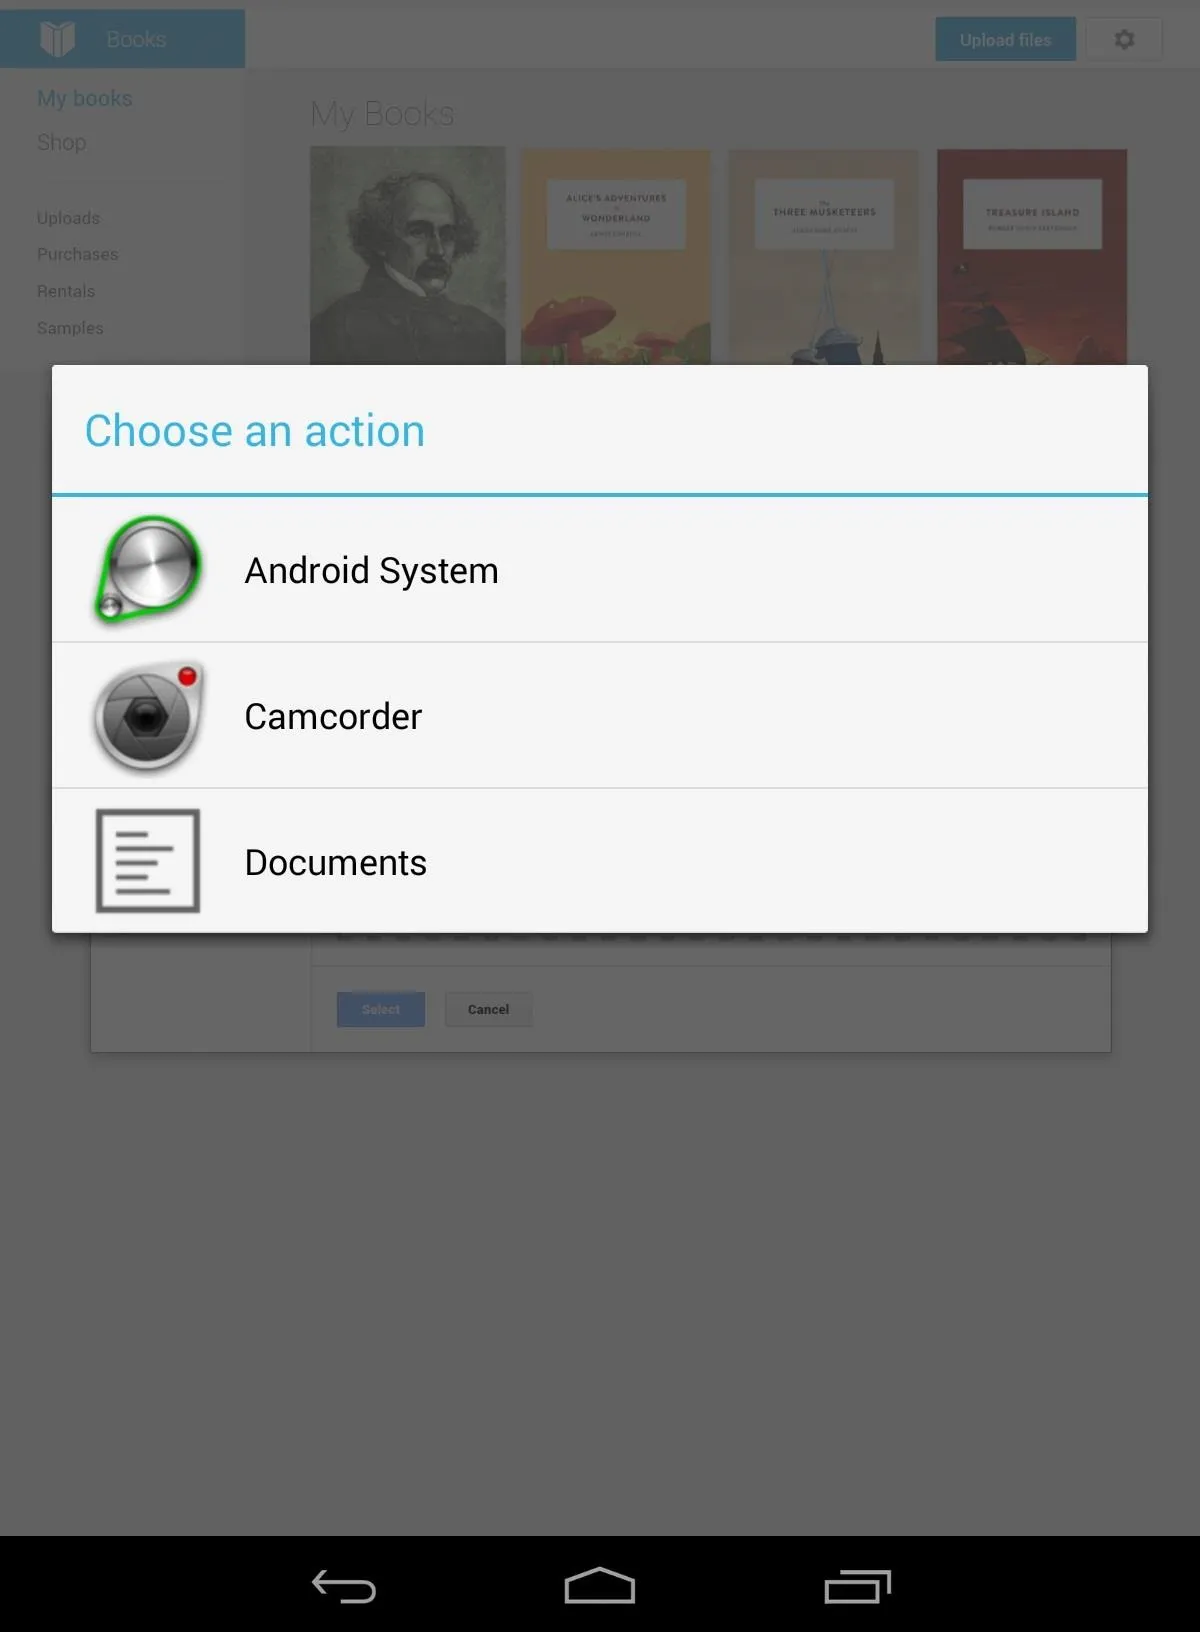Open the Treasure Island book cover

coord(1032,257)
